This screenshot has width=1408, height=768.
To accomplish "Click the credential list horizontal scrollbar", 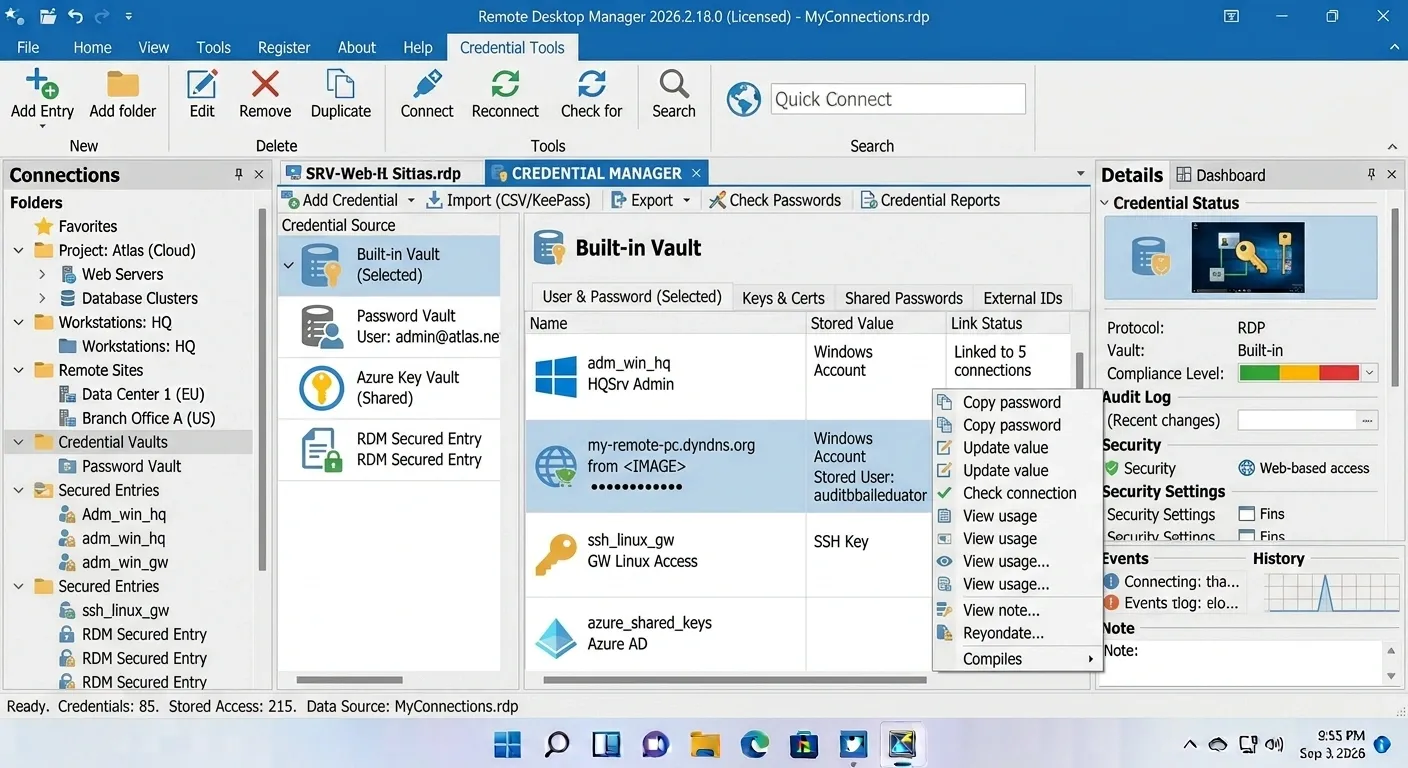I will coord(735,680).
